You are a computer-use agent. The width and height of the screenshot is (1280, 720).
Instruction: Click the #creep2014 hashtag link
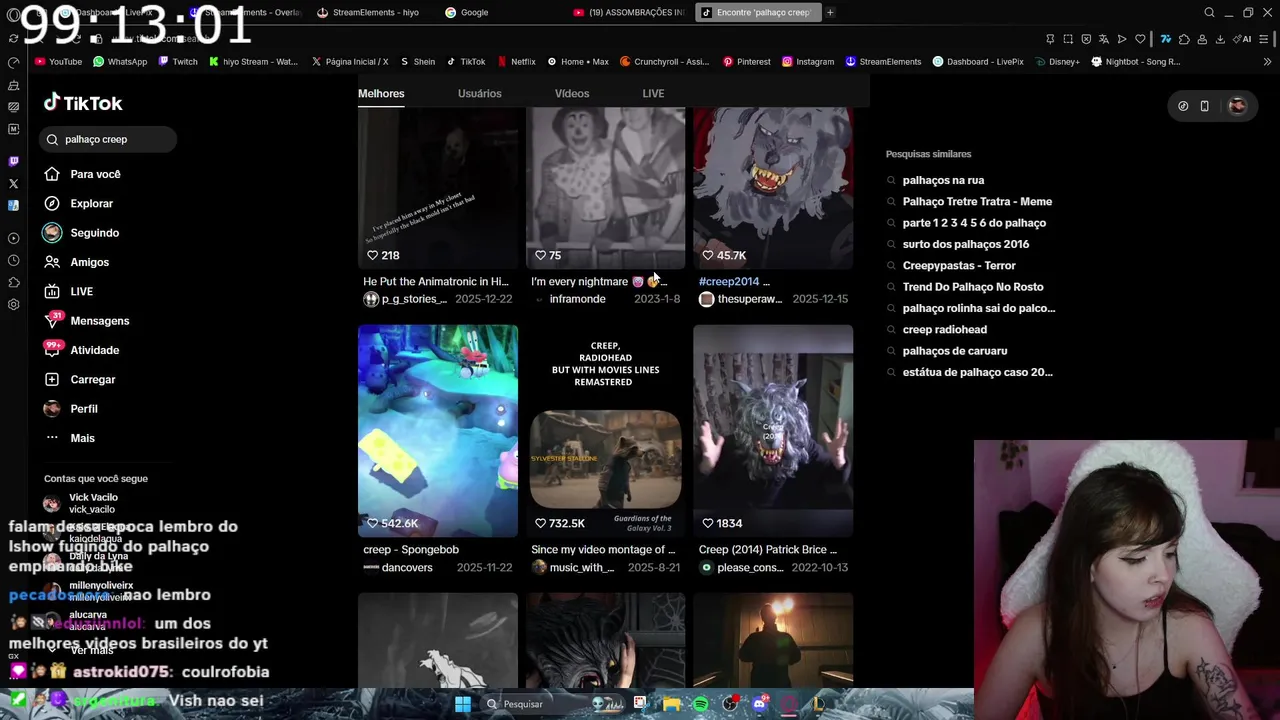click(728, 281)
